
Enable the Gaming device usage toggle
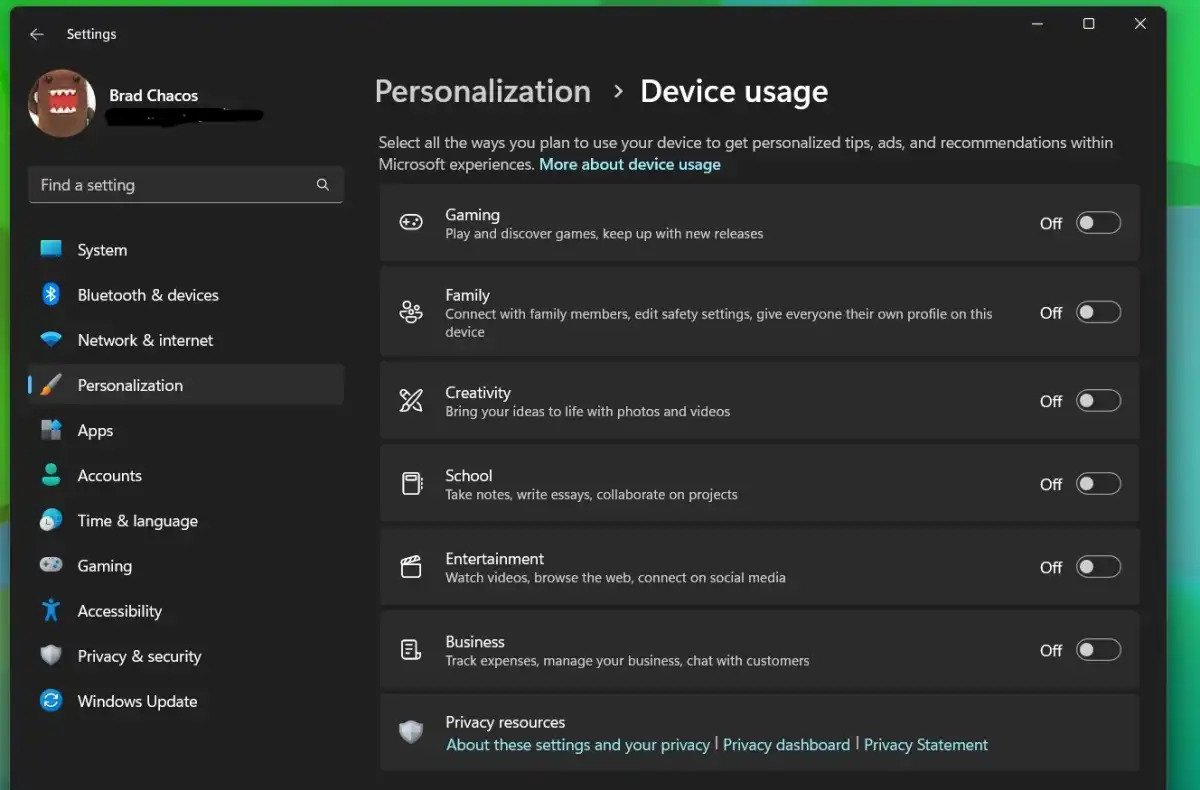[1097, 222]
